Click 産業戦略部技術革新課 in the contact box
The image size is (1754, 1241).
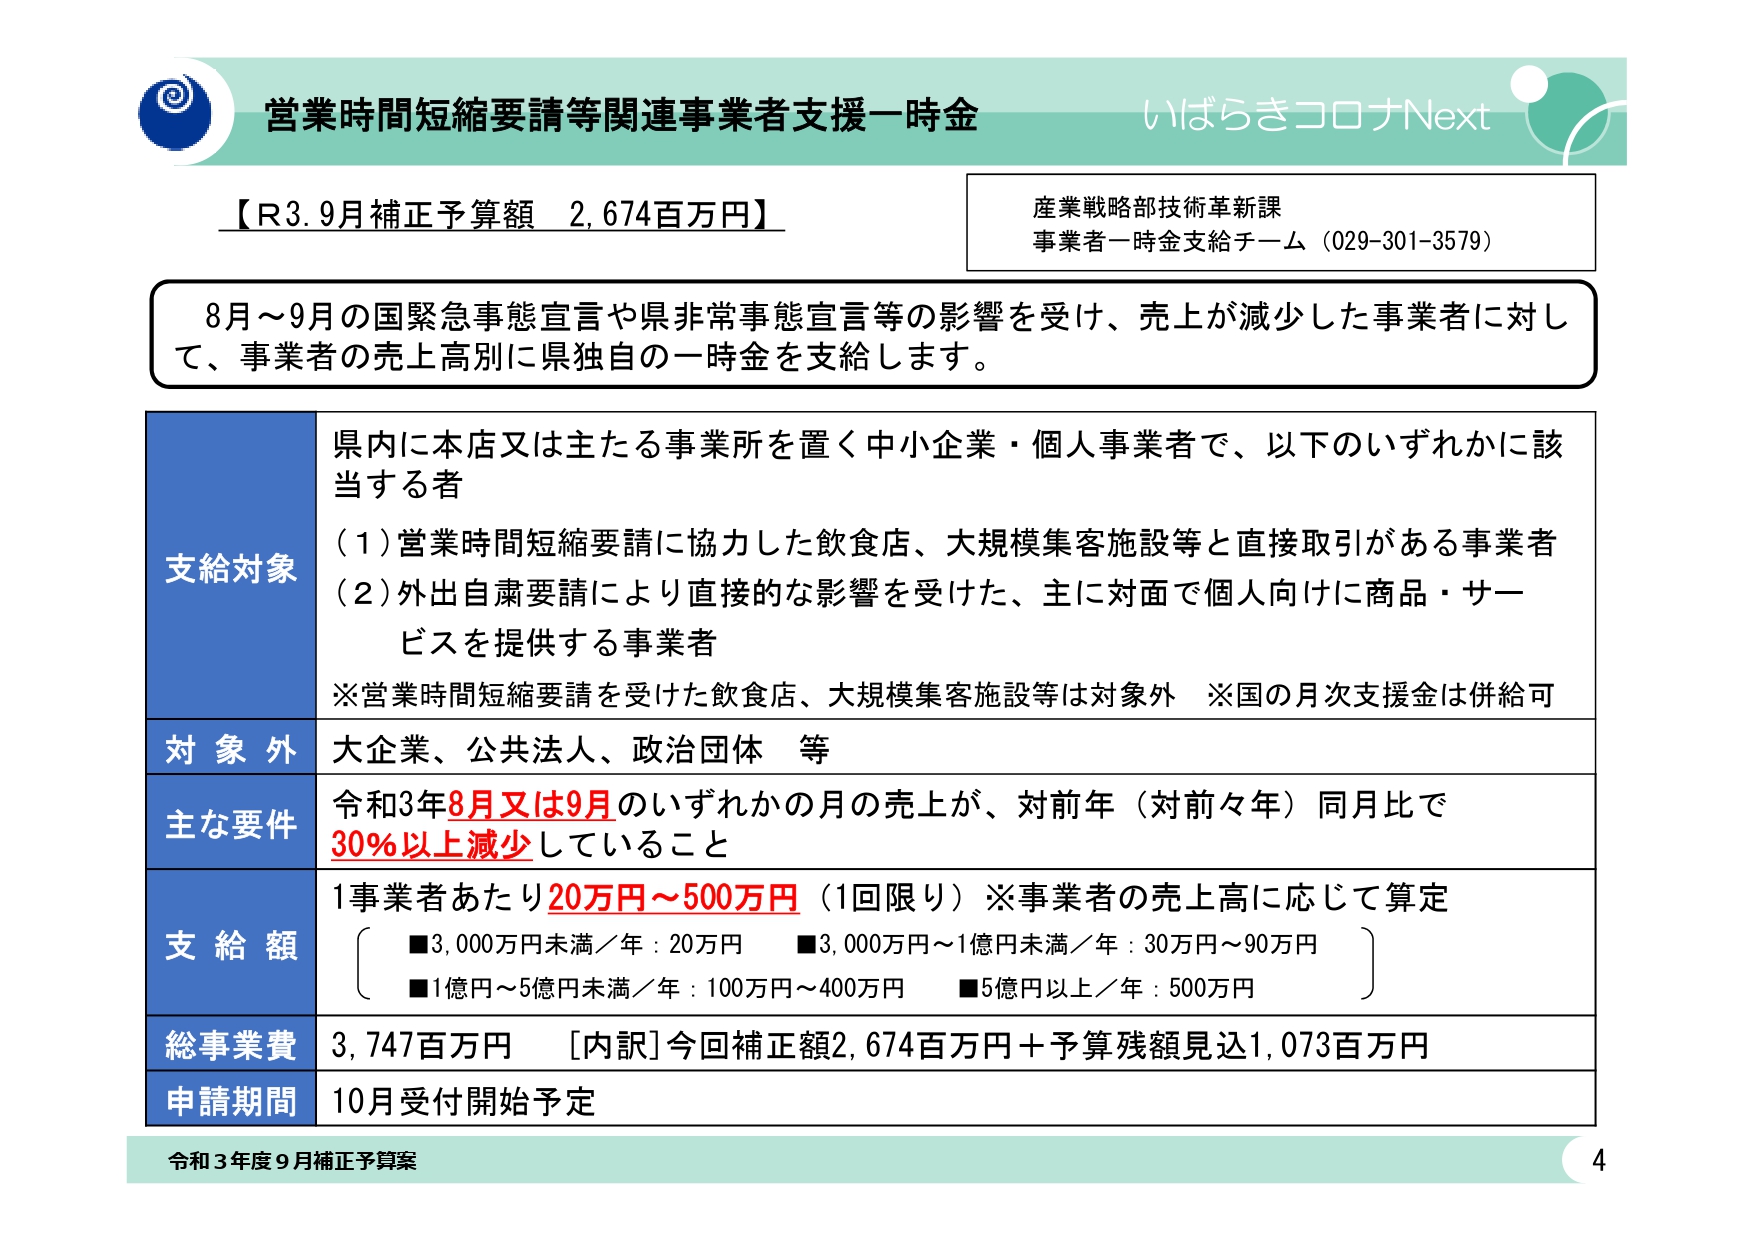[1157, 207]
